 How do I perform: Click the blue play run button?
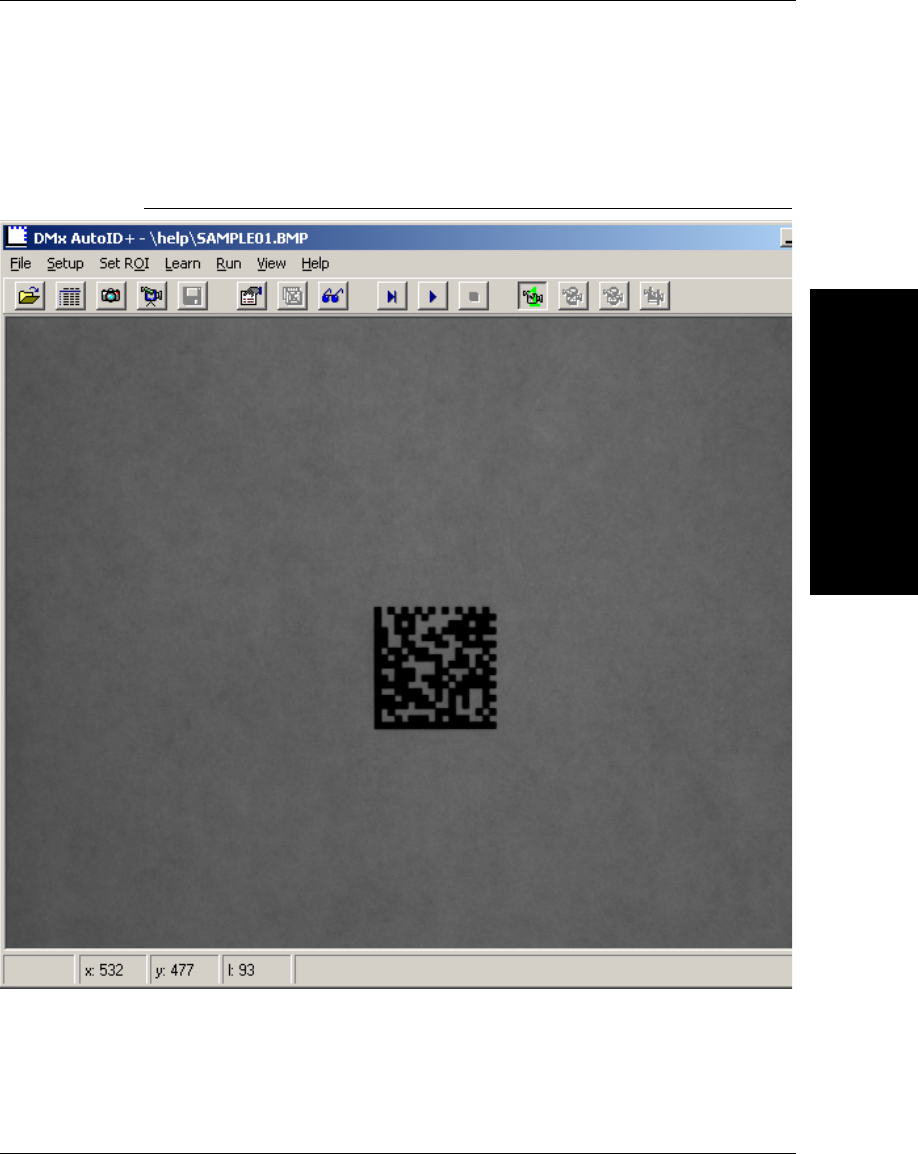tap(433, 297)
